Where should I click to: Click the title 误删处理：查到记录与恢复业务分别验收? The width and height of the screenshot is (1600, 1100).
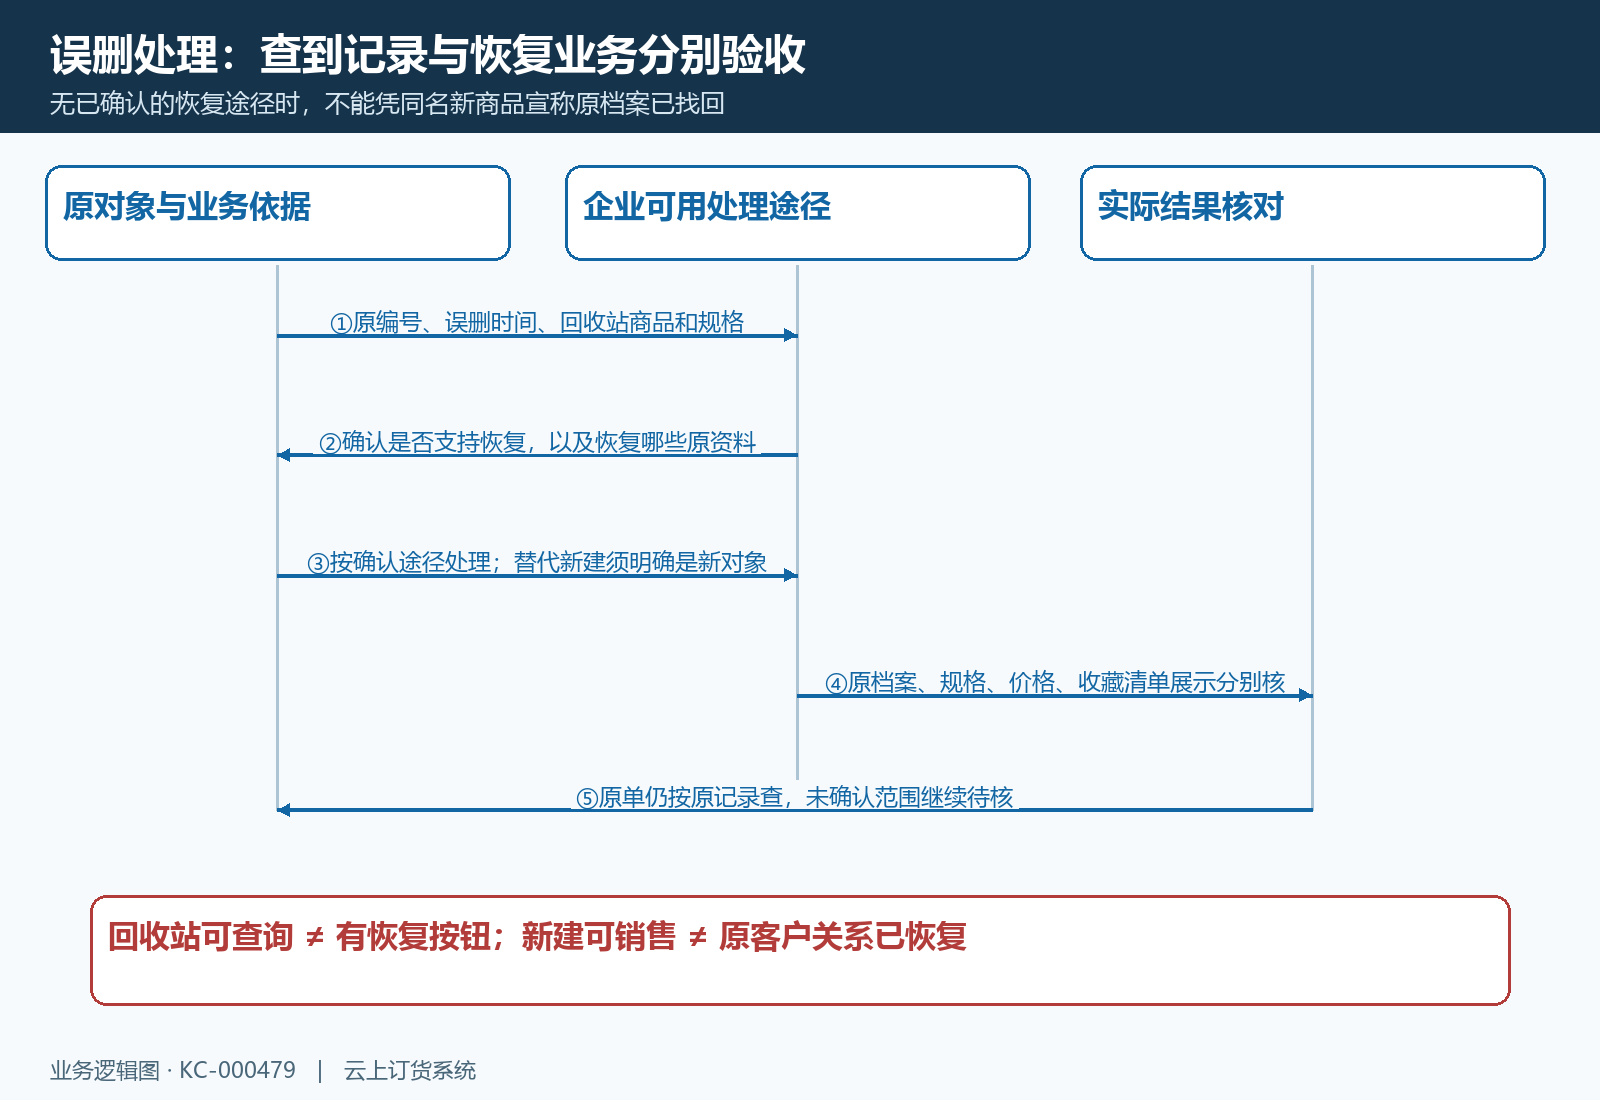pos(427,55)
